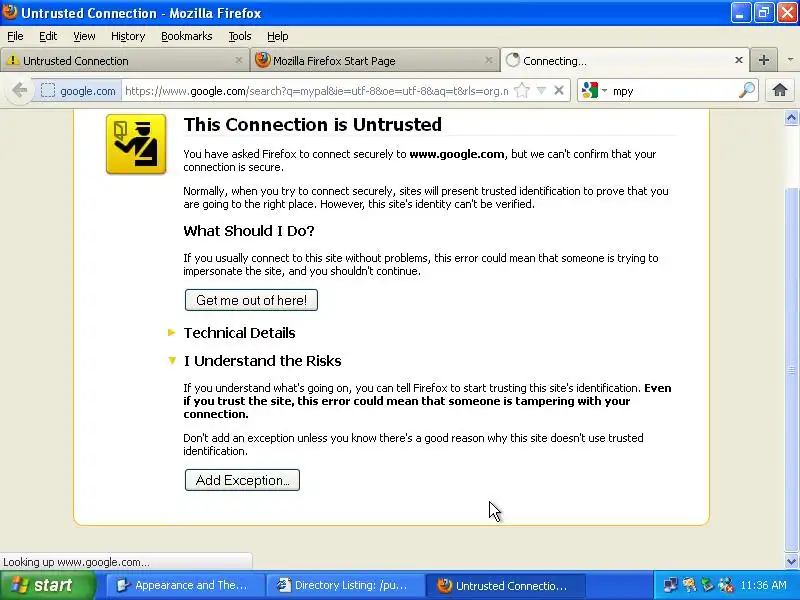Close the Connecting... tab
800x600 pixels.
click(738, 60)
